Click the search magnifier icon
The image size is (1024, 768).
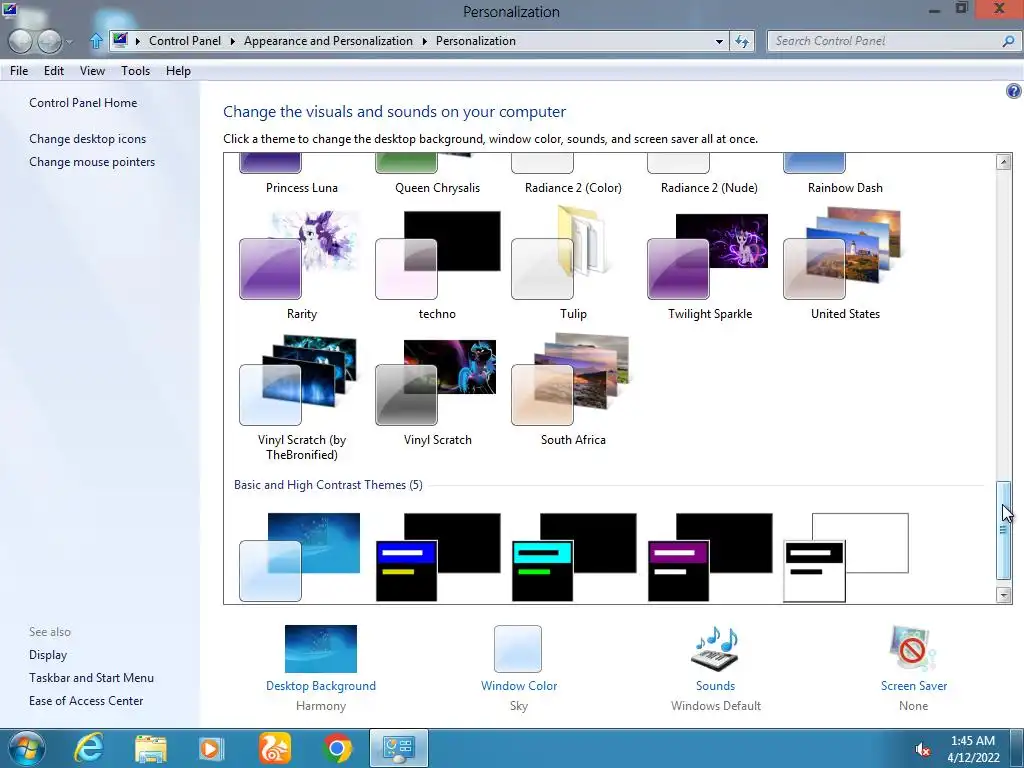pyautogui.click(x=1008, y=41)
